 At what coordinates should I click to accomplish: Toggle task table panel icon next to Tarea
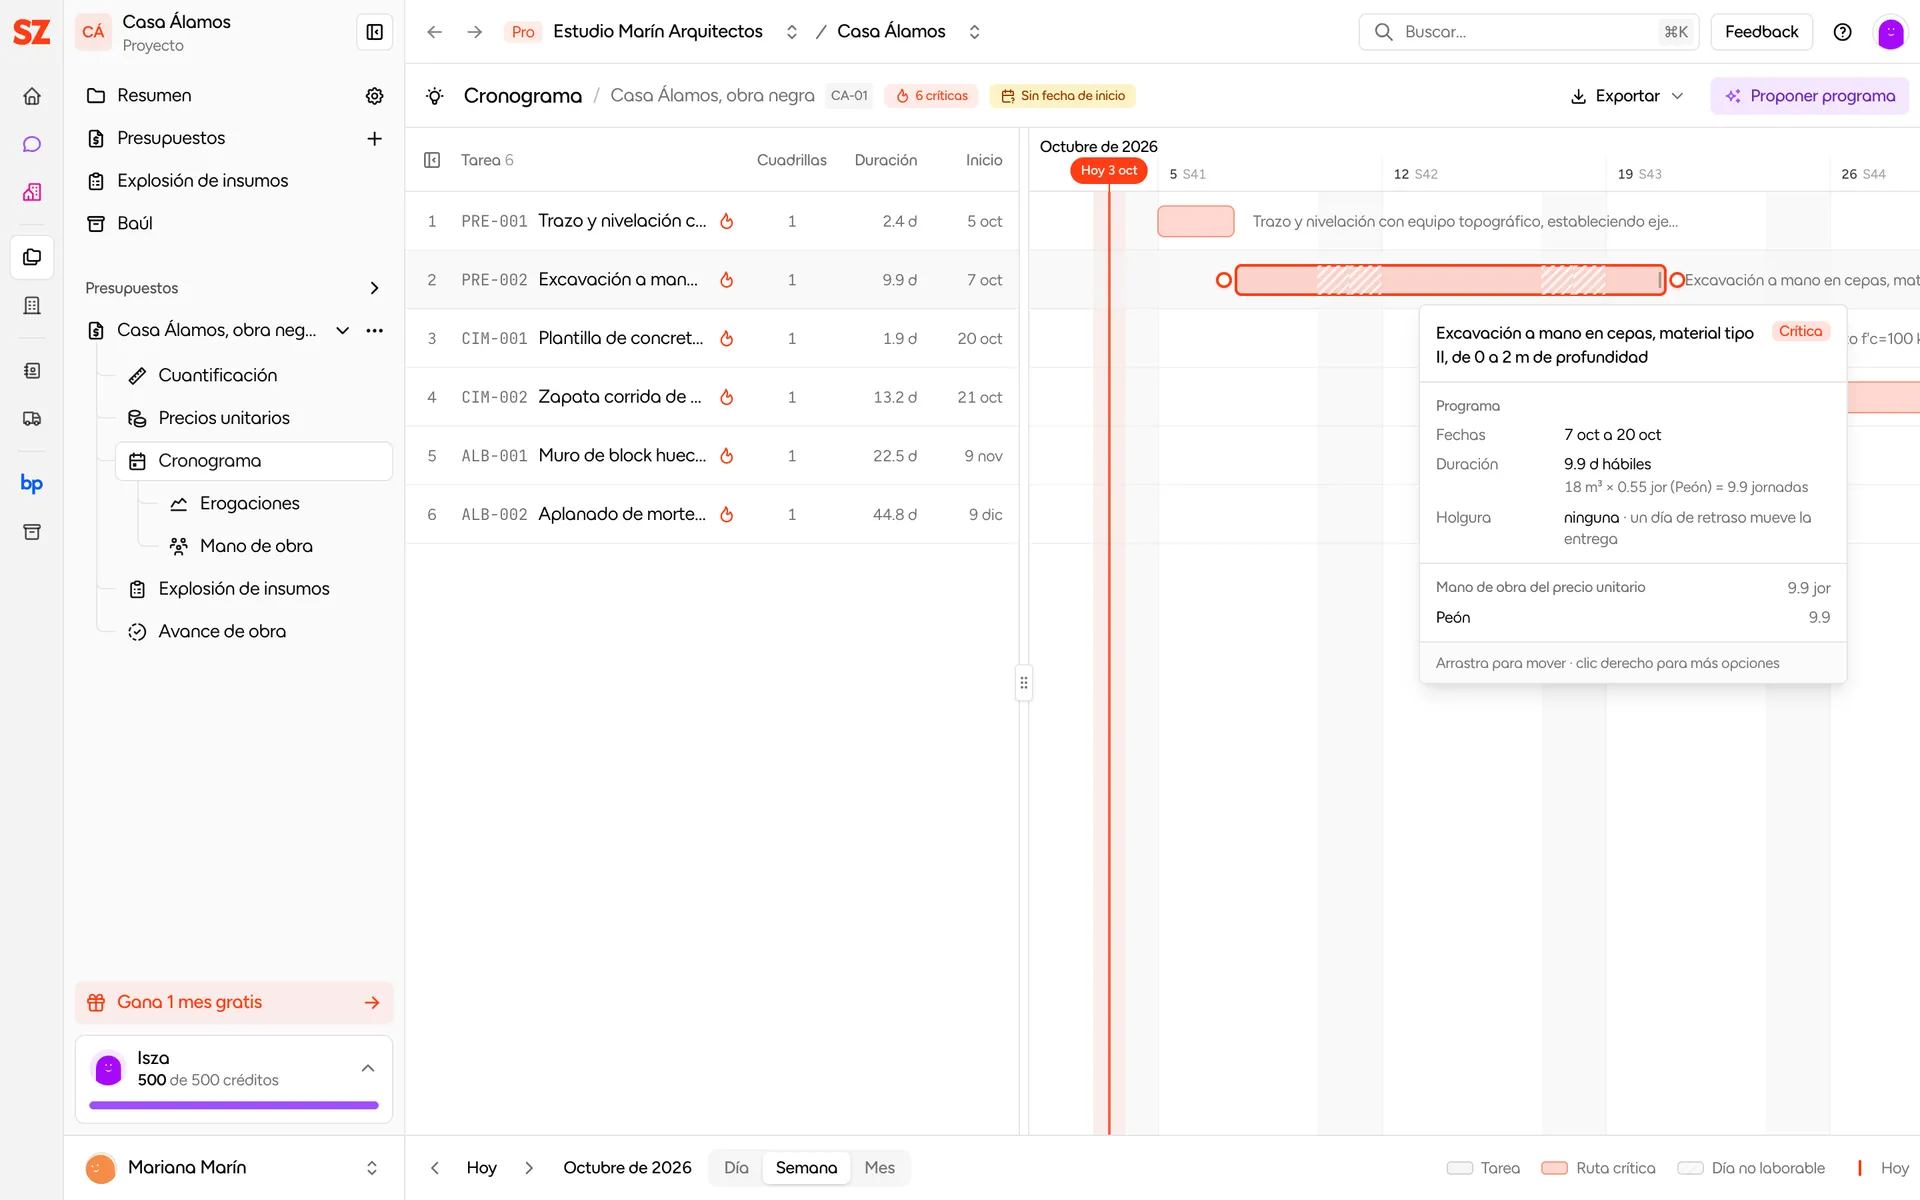tap(432, 160)
